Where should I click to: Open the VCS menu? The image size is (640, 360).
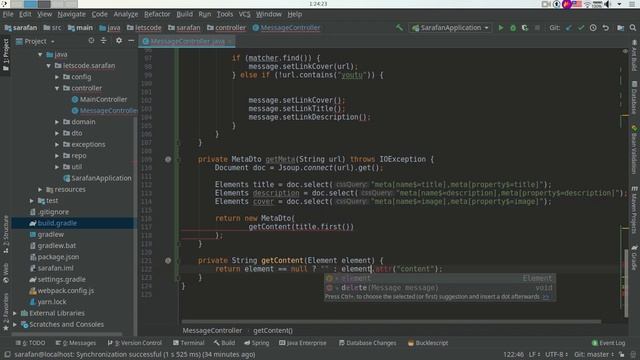(x=244, y=14)
